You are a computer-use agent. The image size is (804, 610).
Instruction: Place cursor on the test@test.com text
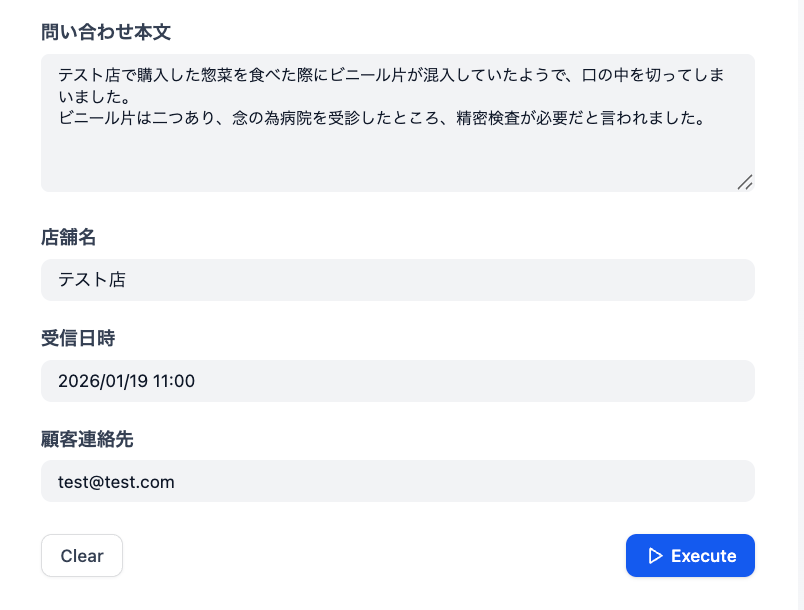(116, 482)
